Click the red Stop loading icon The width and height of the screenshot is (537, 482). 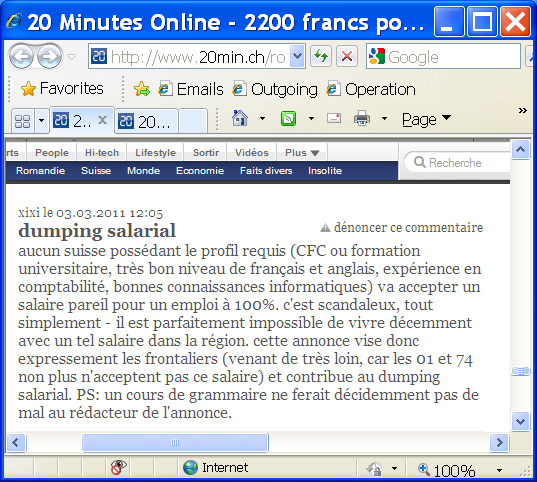click(347, 56)
